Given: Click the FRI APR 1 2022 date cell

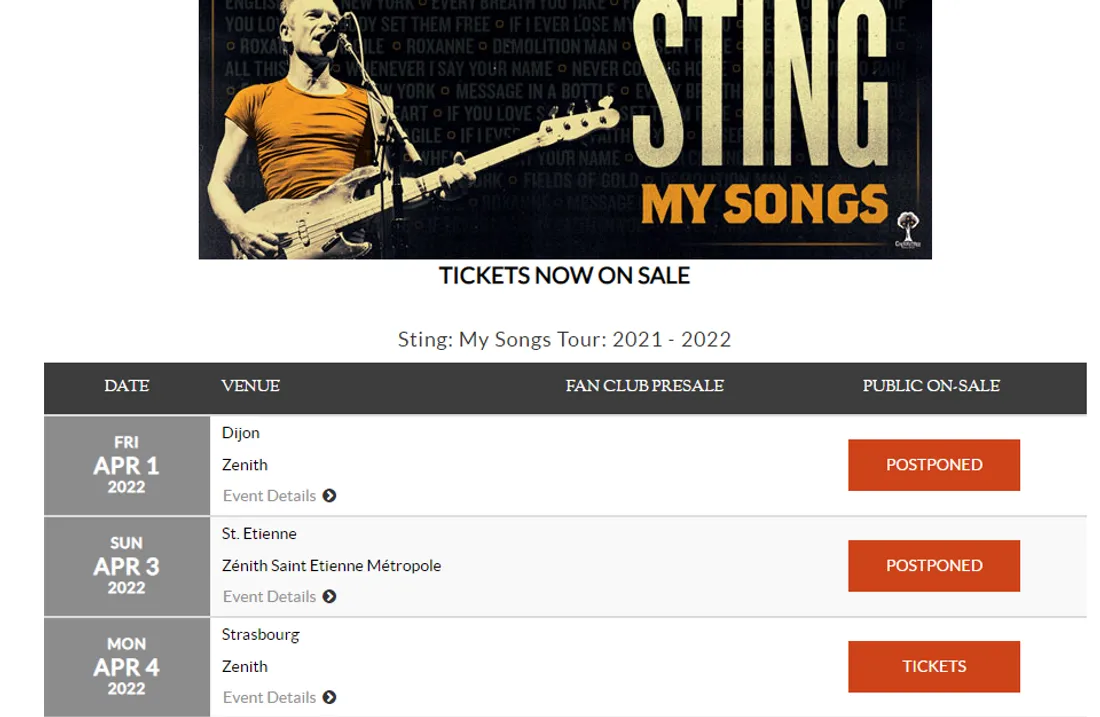Looking at the screenshot, I should (x=127, y=465).
